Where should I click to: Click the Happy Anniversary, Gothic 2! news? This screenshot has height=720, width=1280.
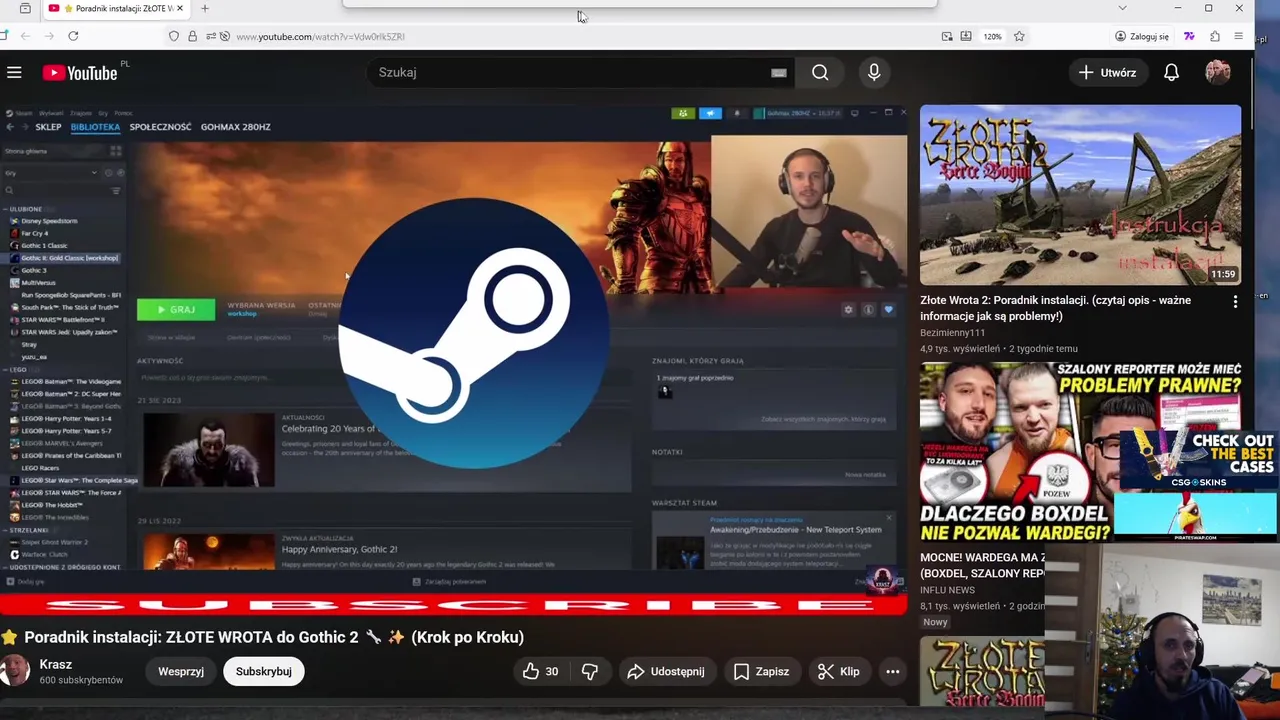(339, 549)
